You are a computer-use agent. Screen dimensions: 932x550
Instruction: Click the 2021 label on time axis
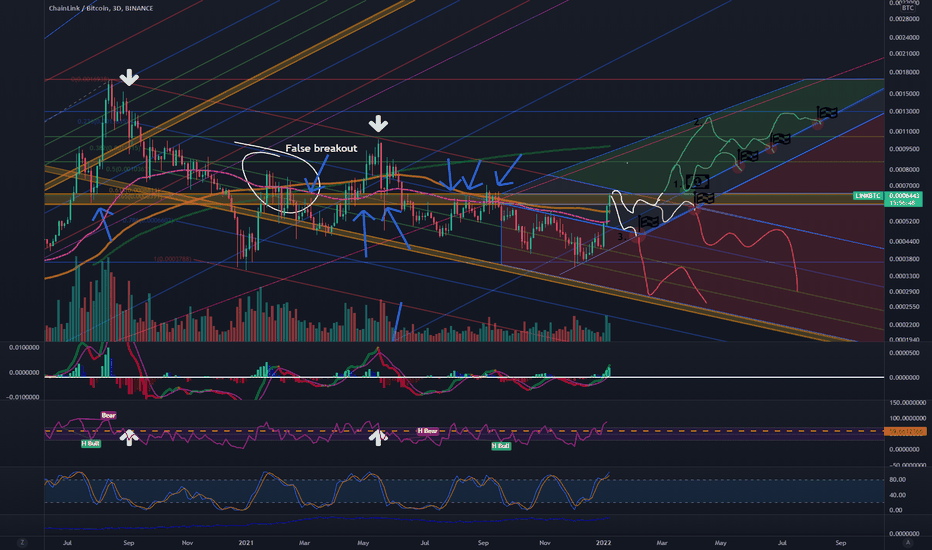(246, 542)
